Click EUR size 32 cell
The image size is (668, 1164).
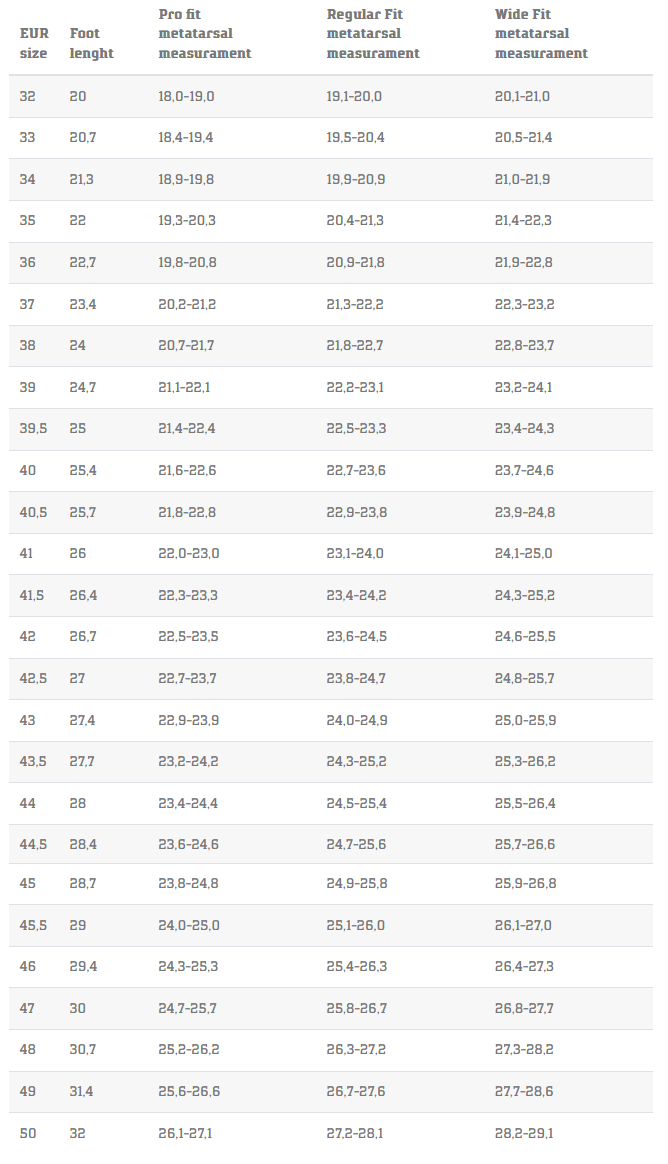27,97
